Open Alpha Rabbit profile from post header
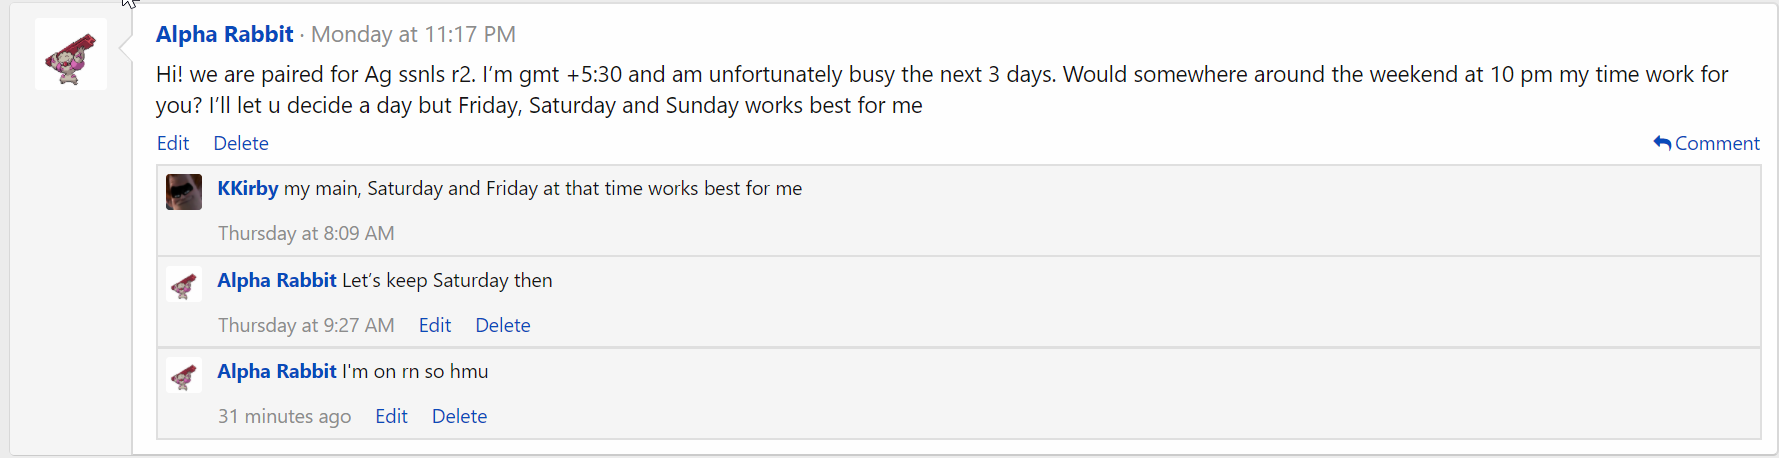The image size is (1779, 458). 225,34
